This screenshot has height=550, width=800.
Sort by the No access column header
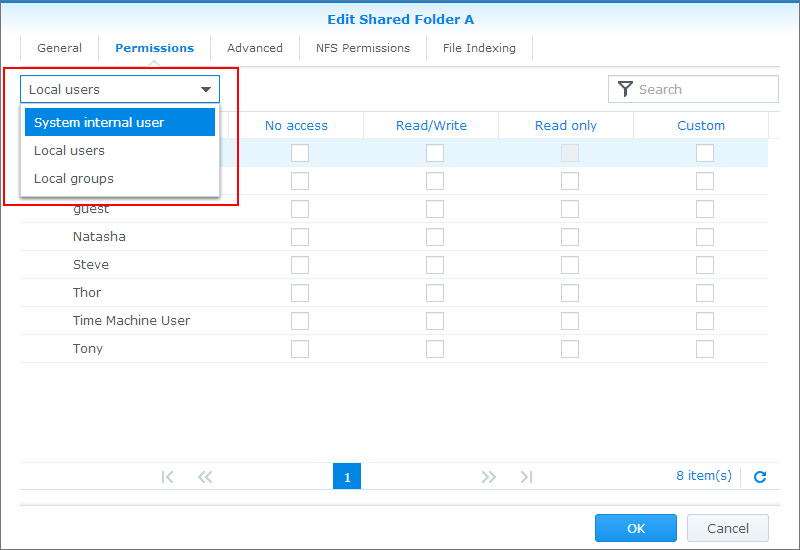point(296,126)
